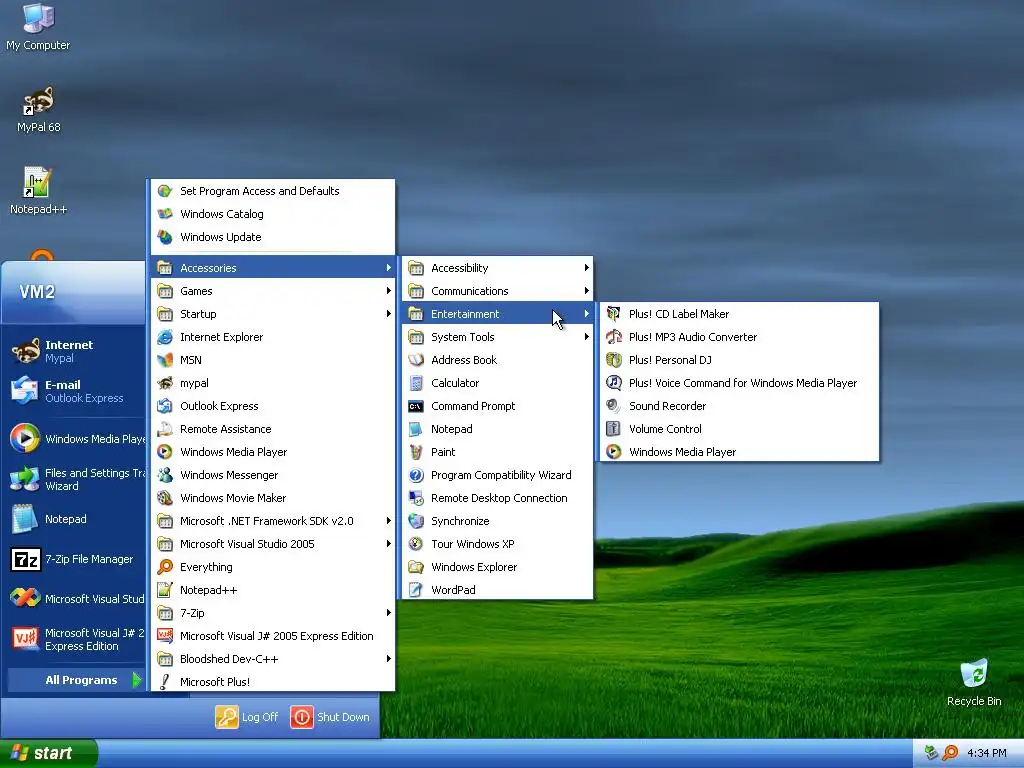Viewport: 1024px width, 768px height.
Task: Click Notepad++ in the programs list
Action: pos(273,590)
